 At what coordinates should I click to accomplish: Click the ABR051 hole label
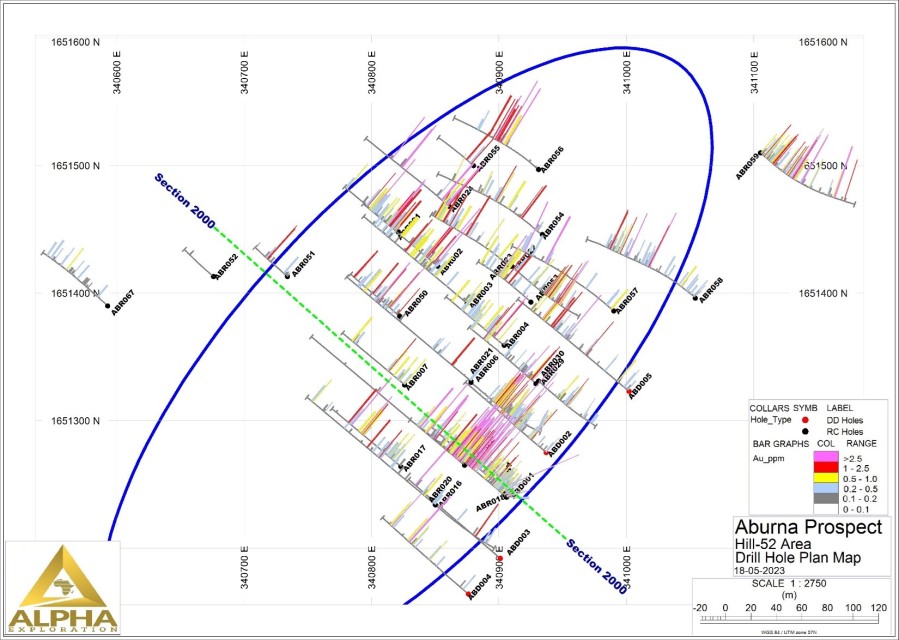click(303, 264)
